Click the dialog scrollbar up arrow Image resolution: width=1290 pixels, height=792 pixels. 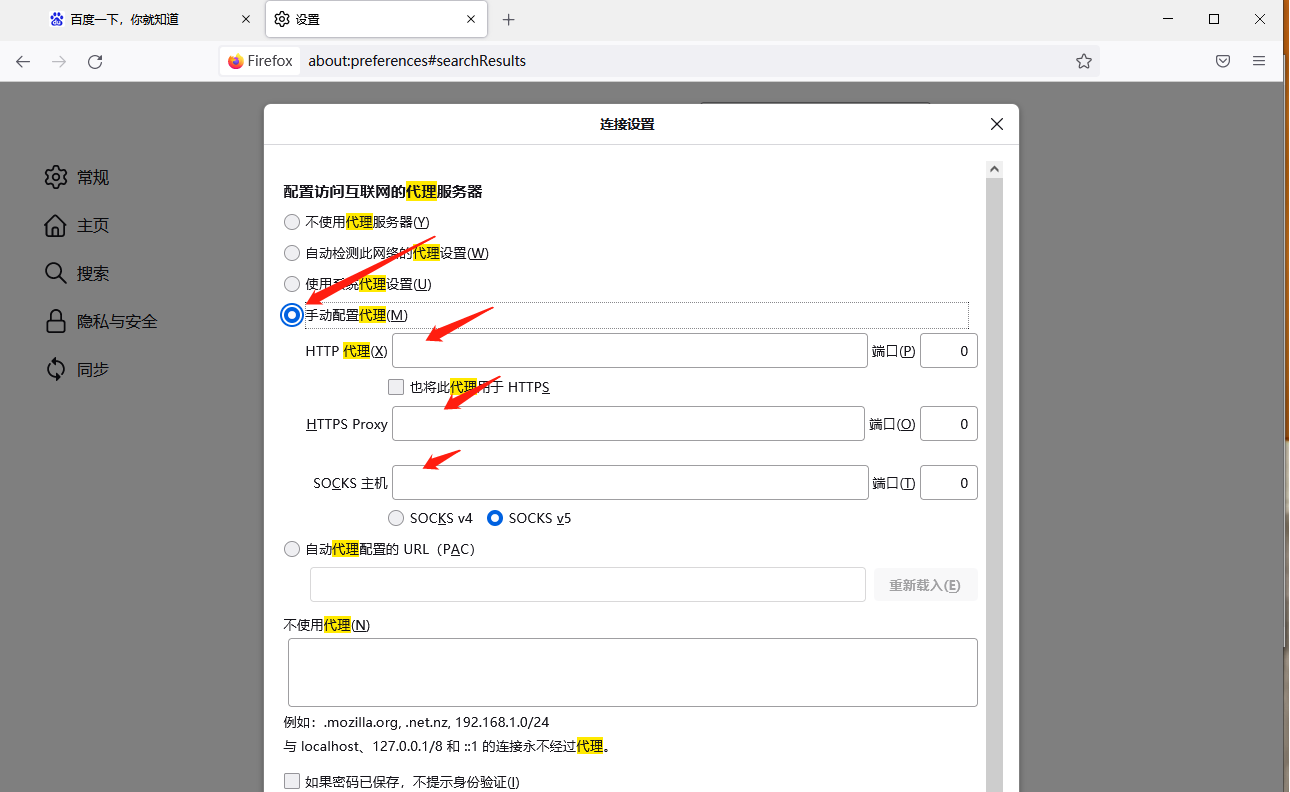(994, 168)
